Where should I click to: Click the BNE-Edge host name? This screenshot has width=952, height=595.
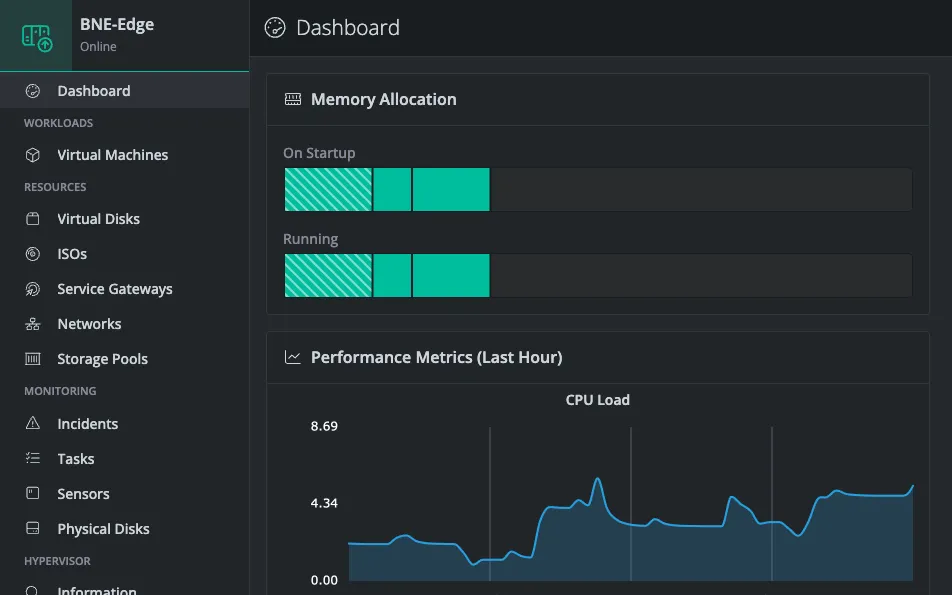117,24
